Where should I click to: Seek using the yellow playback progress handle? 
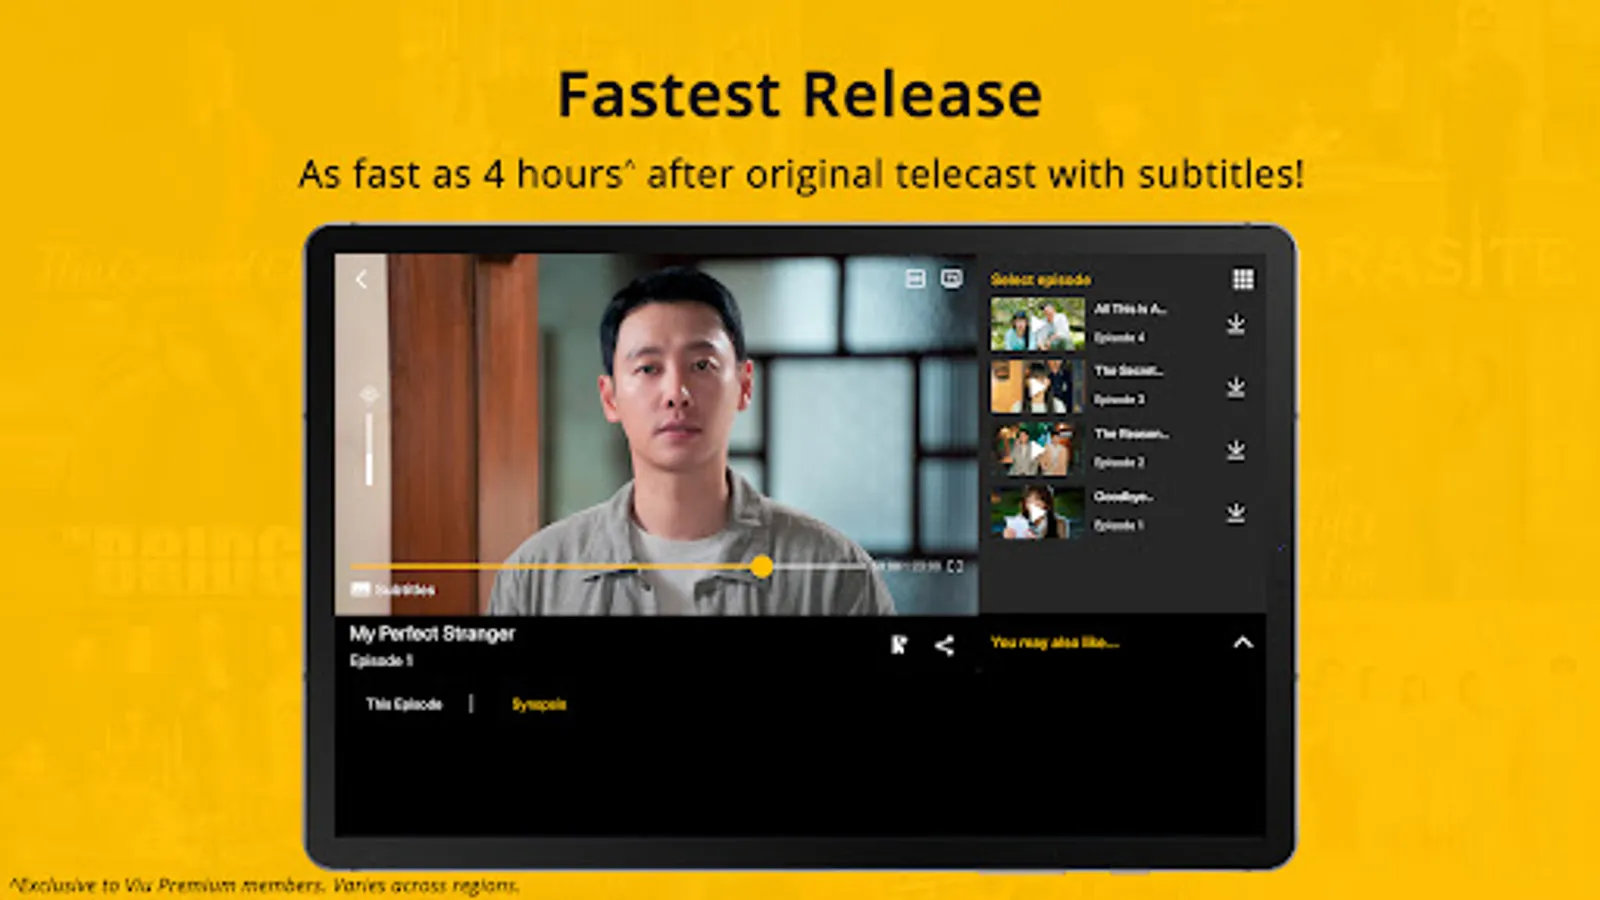tap(762, 567)
